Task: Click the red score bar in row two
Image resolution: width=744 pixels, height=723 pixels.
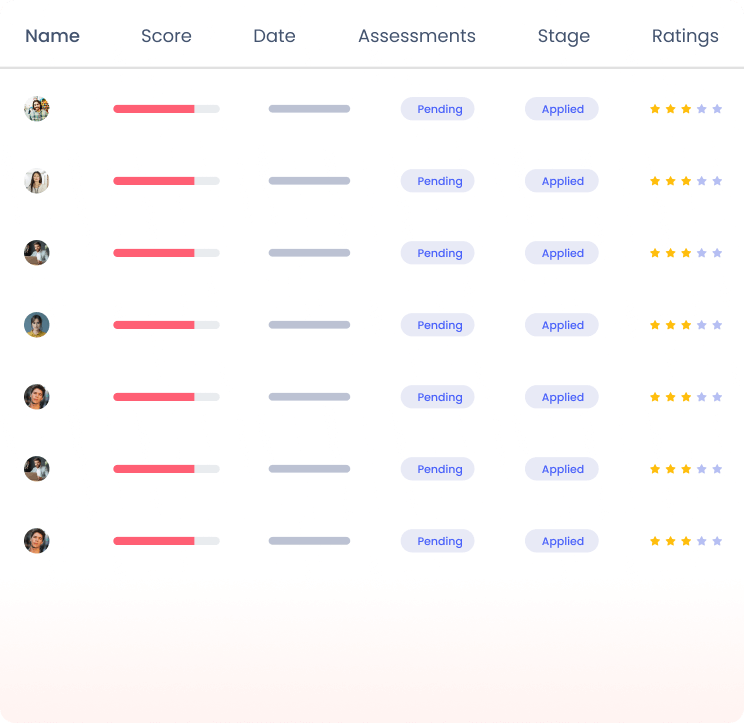Action: [x=154, y=181]
